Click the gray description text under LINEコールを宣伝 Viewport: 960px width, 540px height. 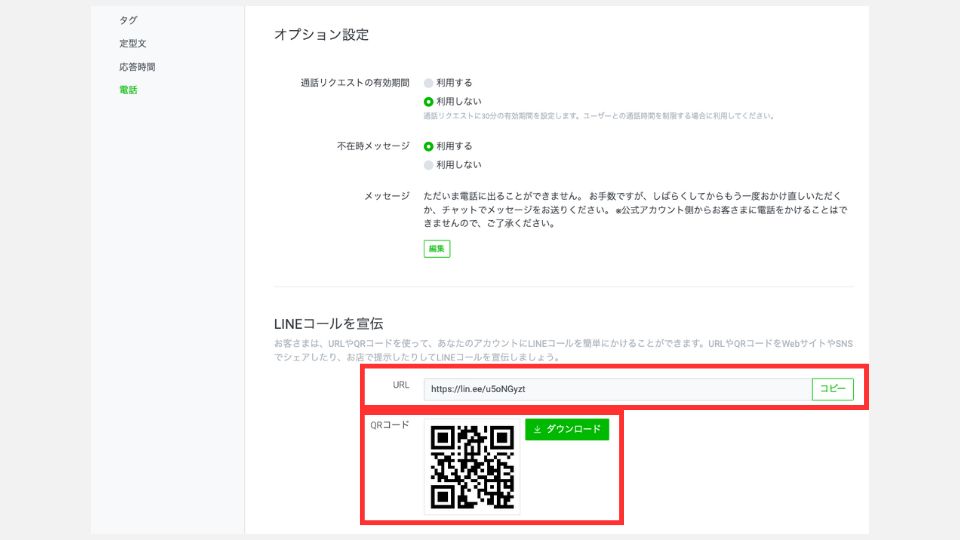point(563,350)
